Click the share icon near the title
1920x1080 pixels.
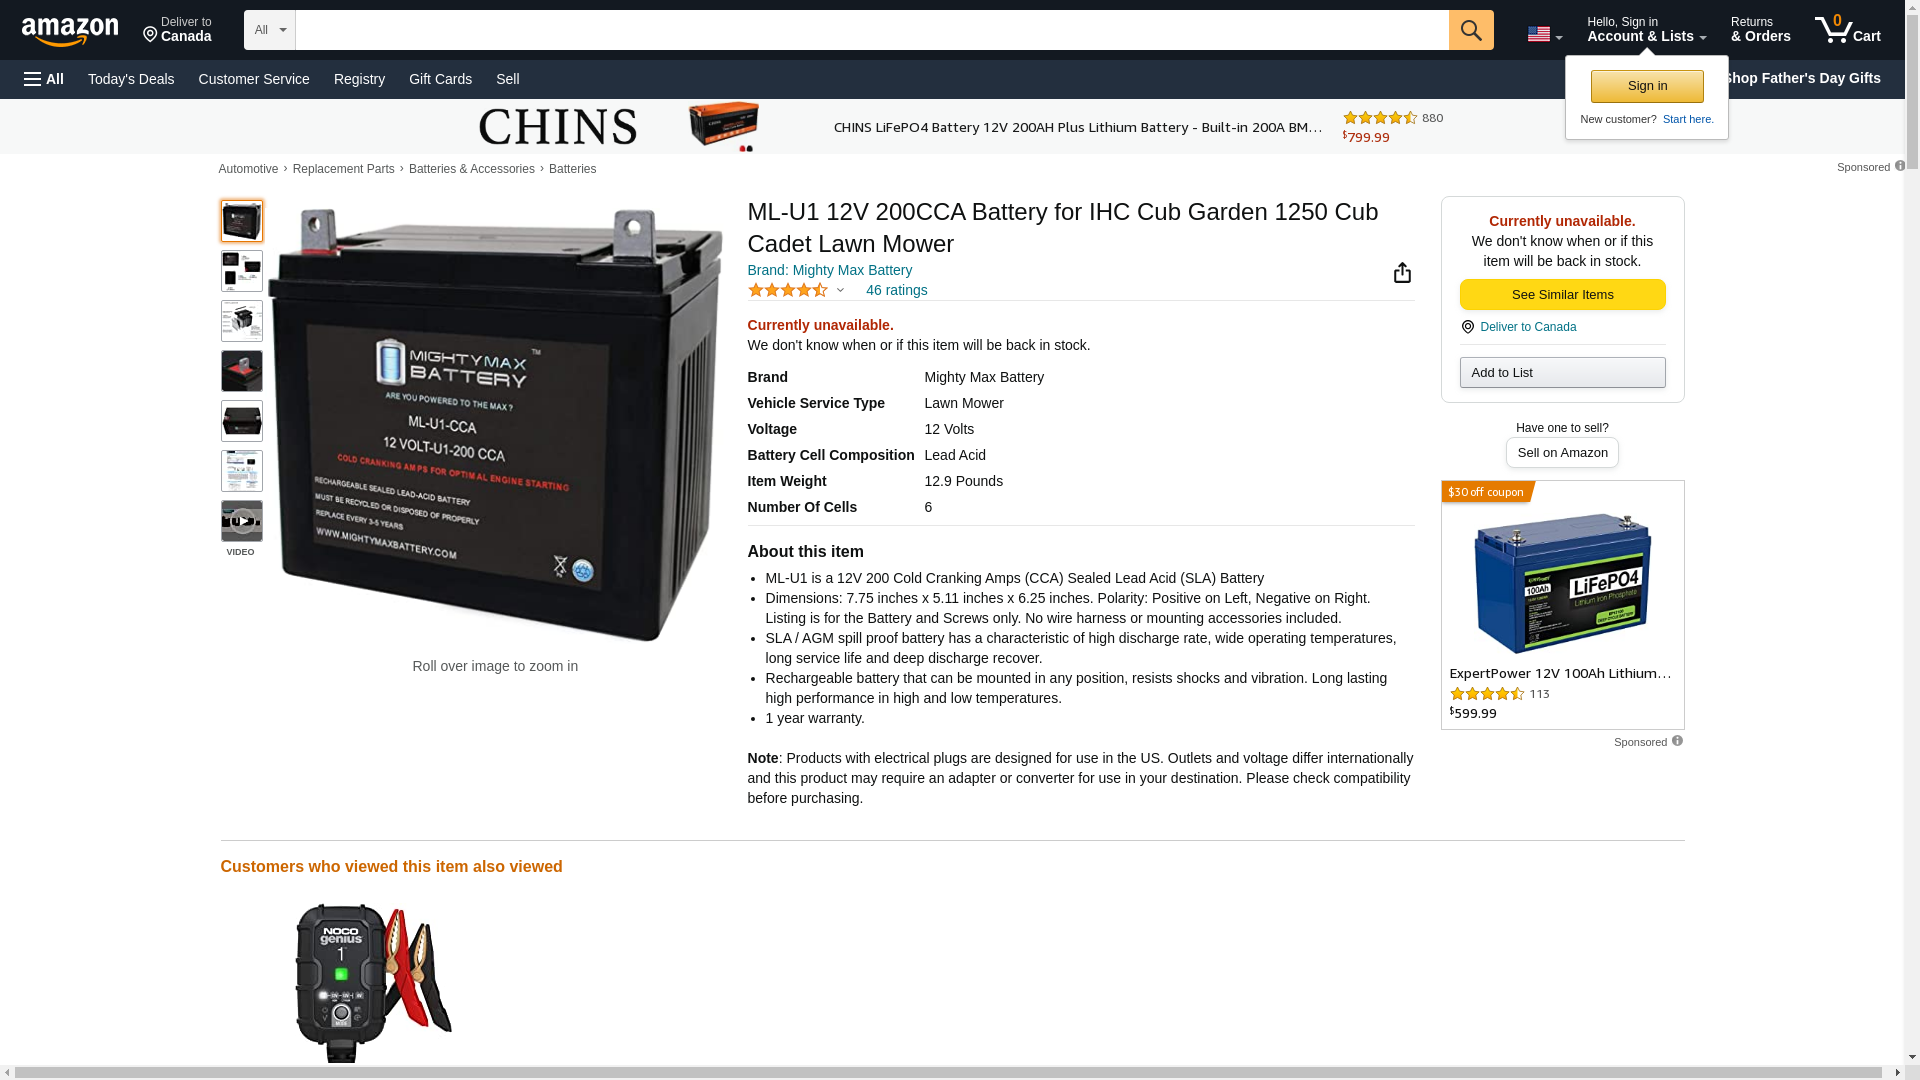pyautogui.click(x=1402, y=273)
